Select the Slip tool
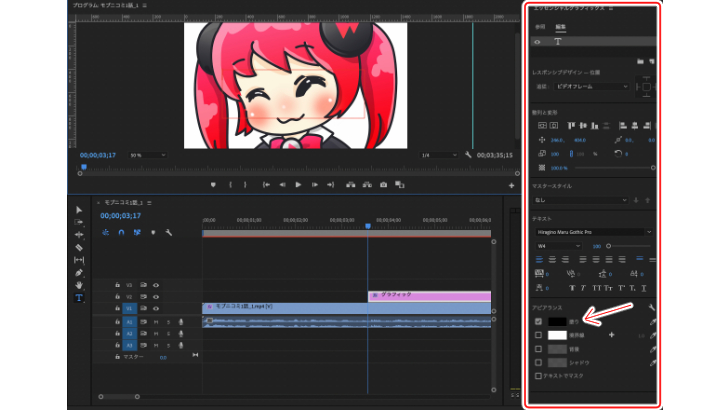The width and height of the screenshot is (728, 410). coord(79,260)
